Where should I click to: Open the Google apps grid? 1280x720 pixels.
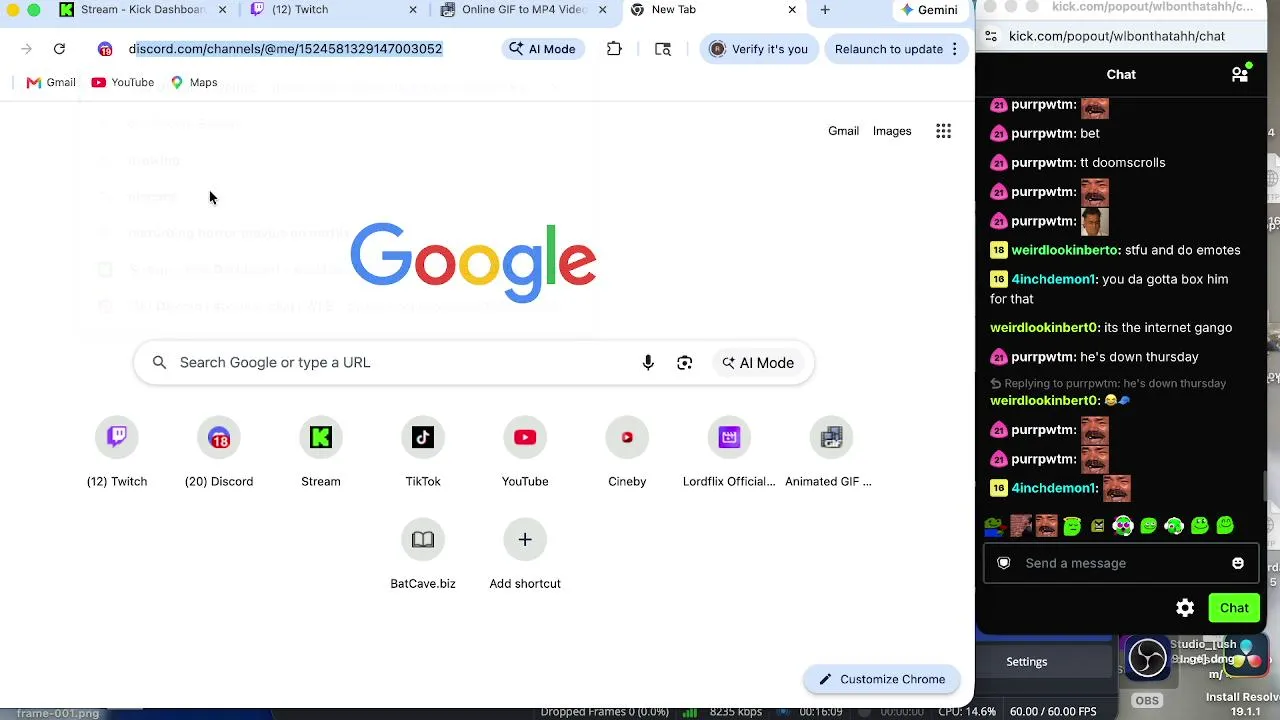point(943,131)
